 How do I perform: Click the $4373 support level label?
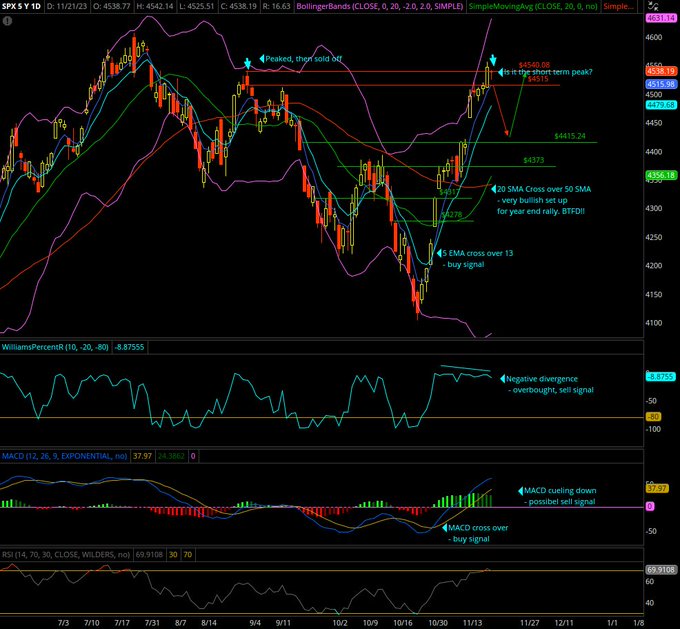pos(533,160)
